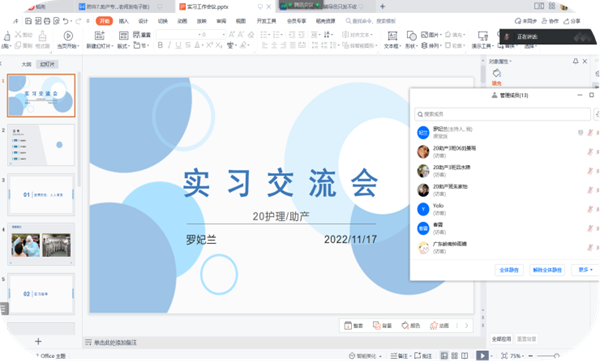Switch to Slide Sorter view icon

click(455, 356)
